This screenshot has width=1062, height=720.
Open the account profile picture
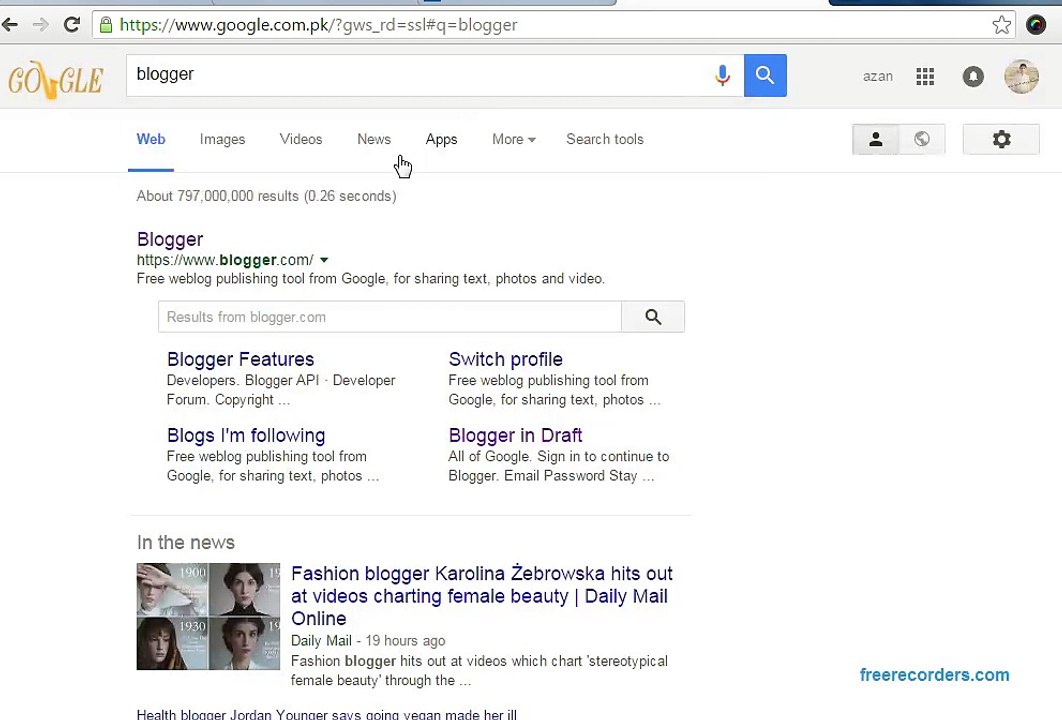(x=1021, y=77)
